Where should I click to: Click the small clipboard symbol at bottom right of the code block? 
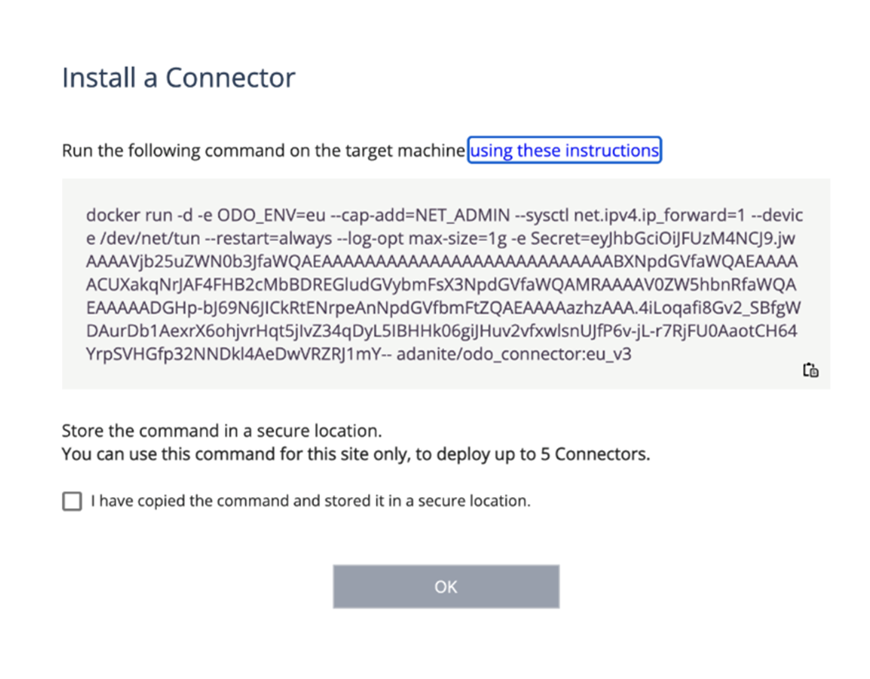810,370
